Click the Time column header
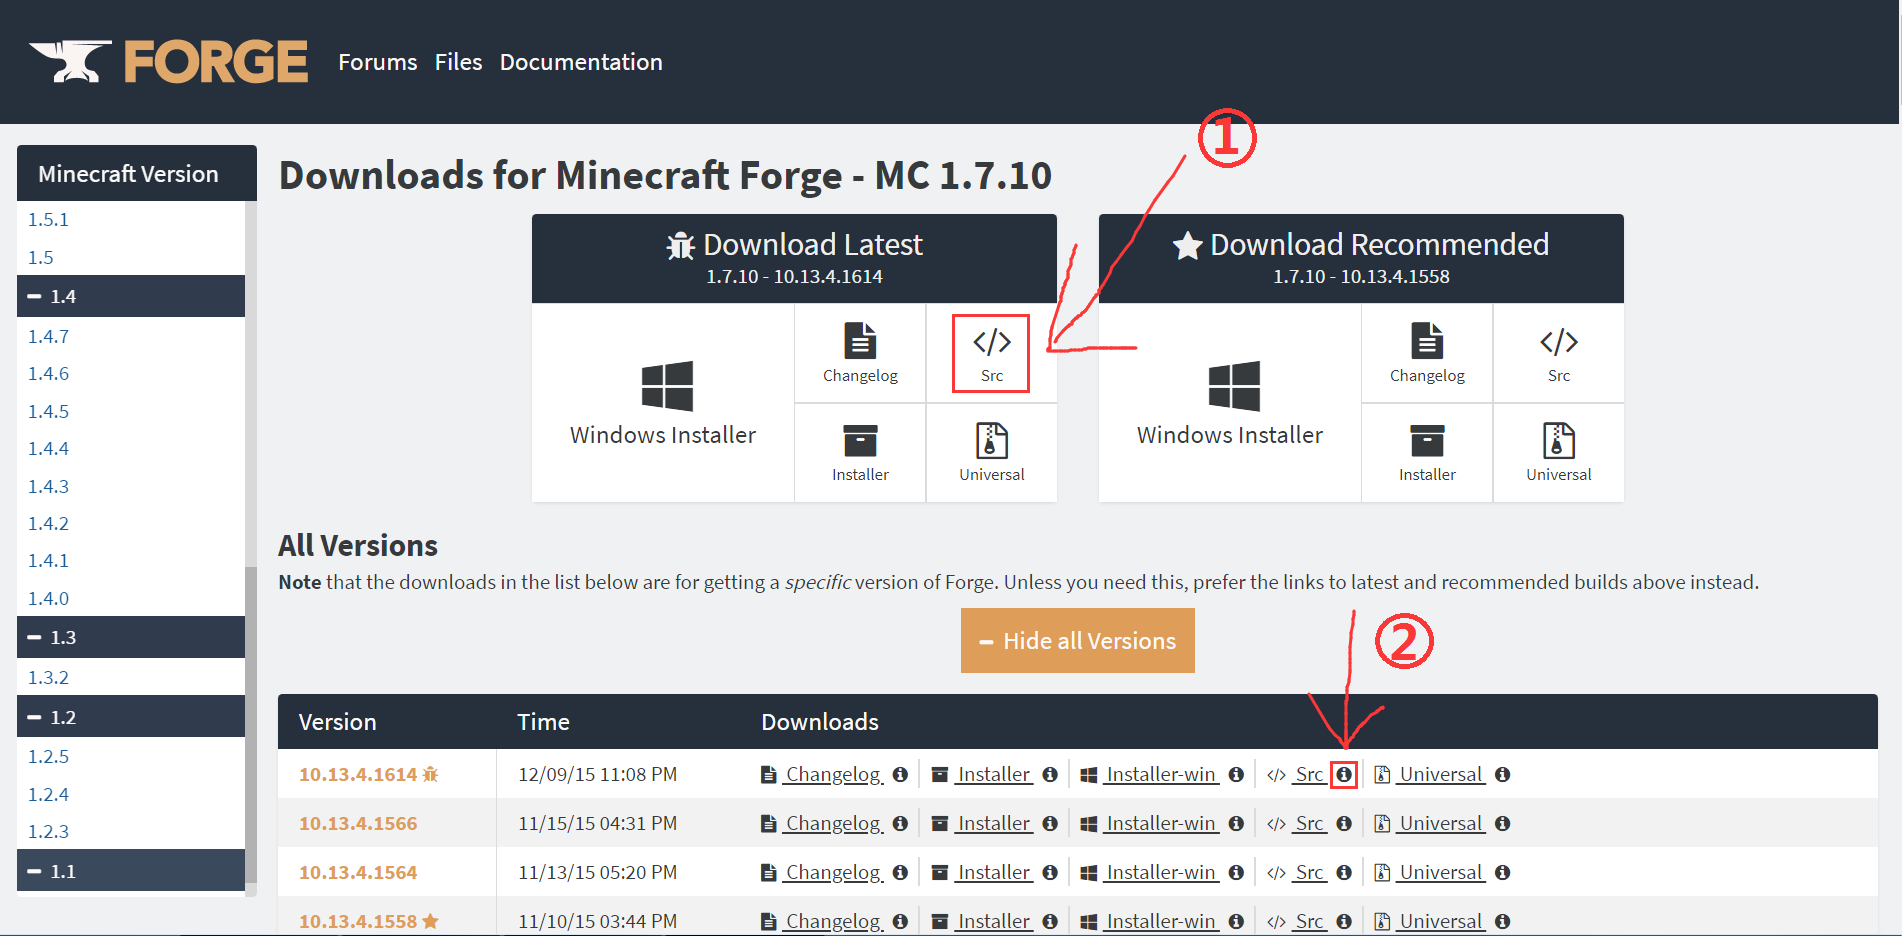The width and height of the screenshot is (1902, 936). point(543,722)
